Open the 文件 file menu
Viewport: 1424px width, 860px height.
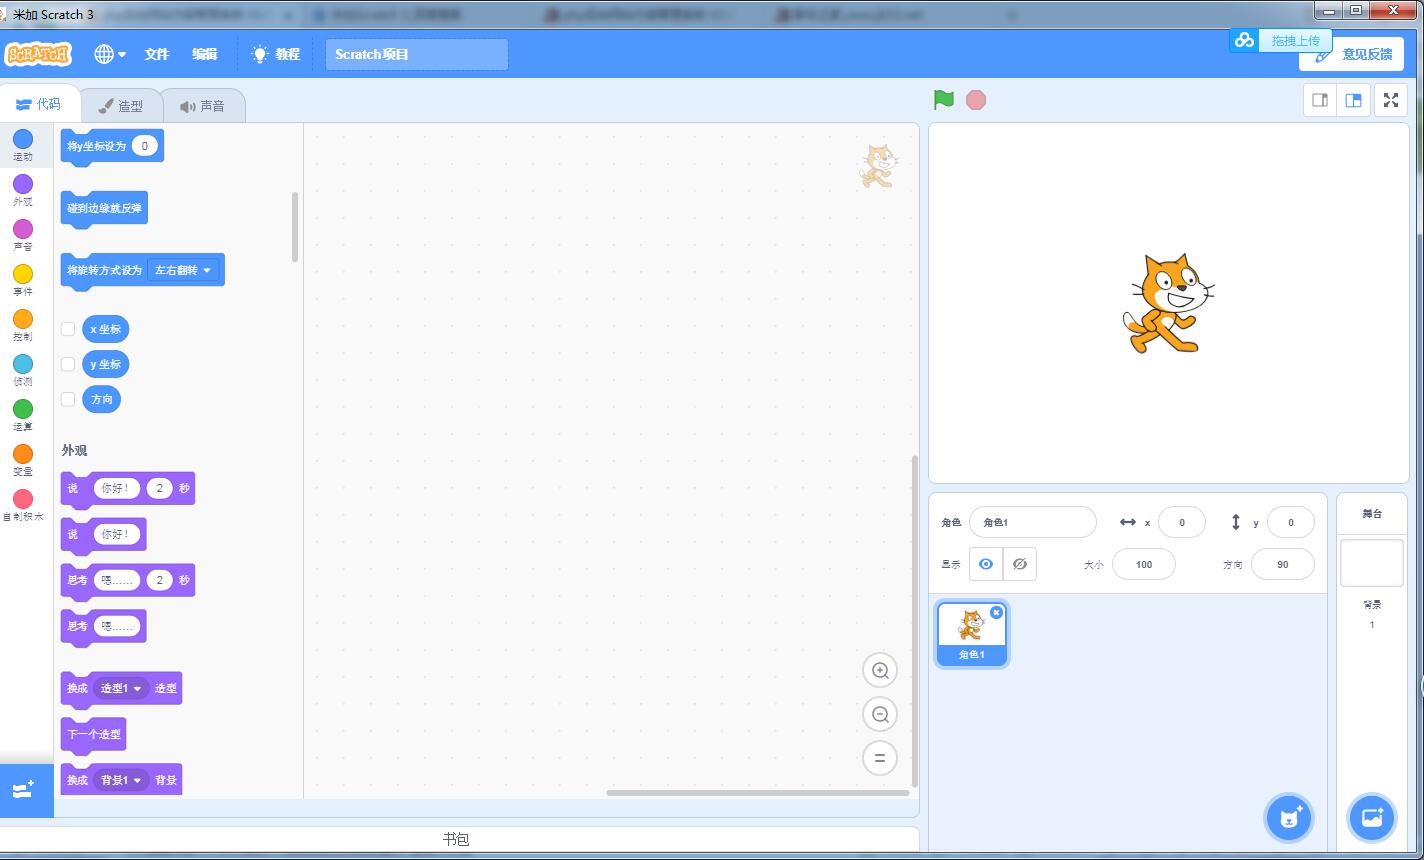click(156, 54)
